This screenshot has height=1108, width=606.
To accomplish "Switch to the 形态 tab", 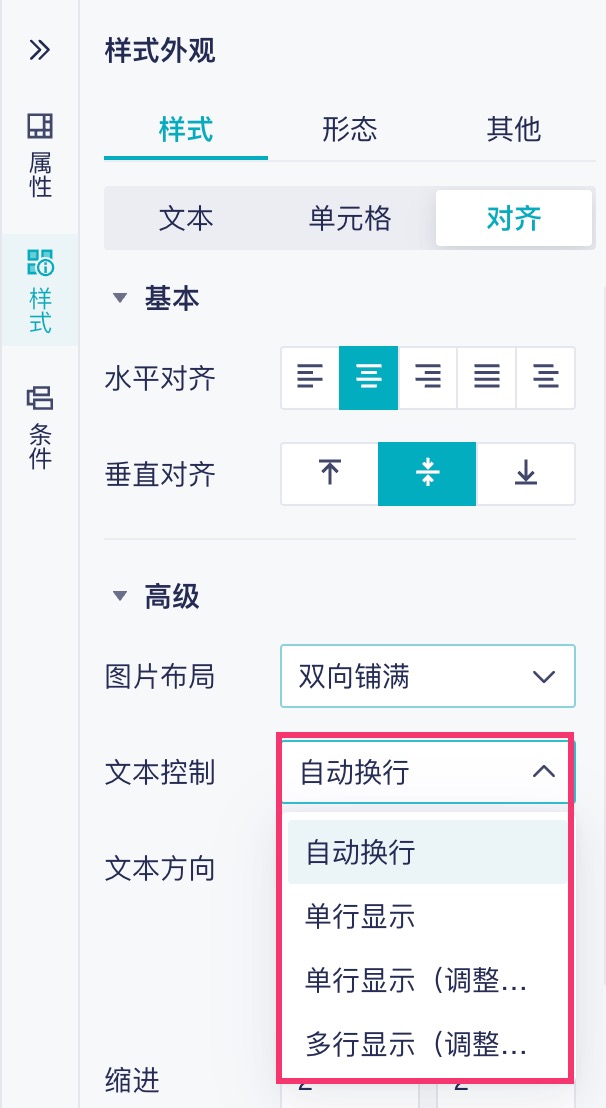I will click(350, 129).
